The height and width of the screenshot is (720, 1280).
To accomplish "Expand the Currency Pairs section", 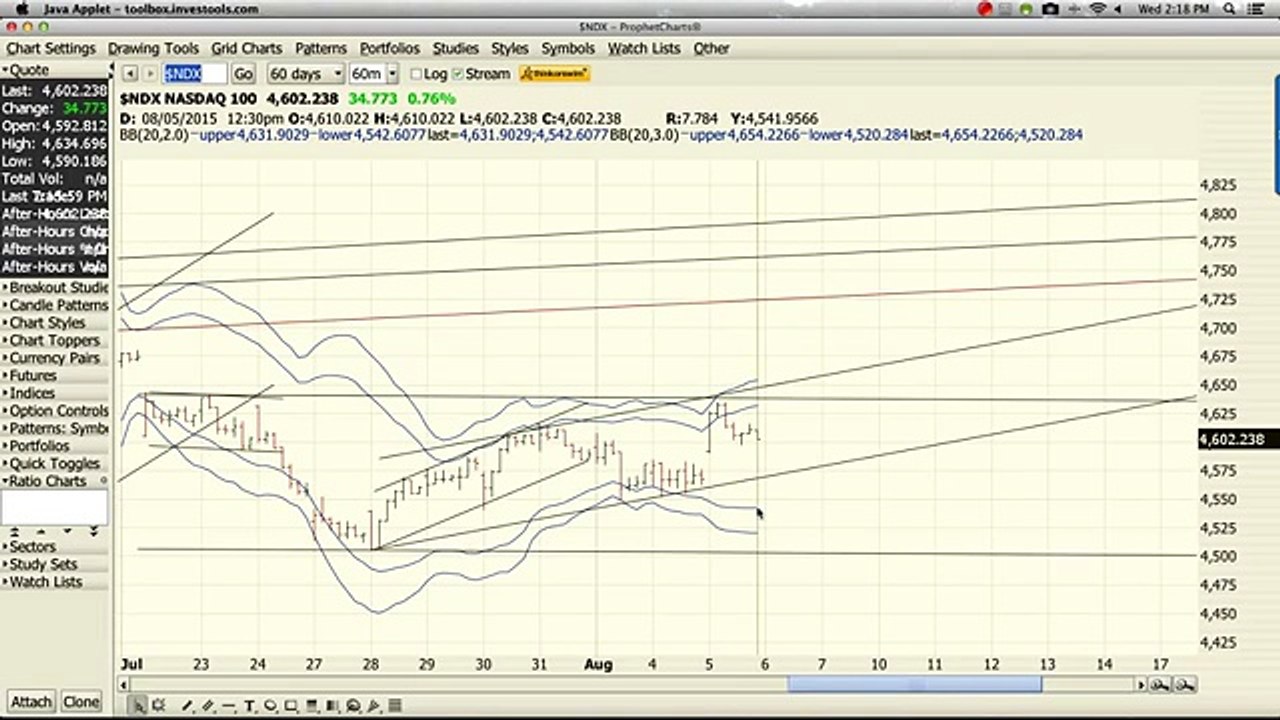I will (54, 358).
